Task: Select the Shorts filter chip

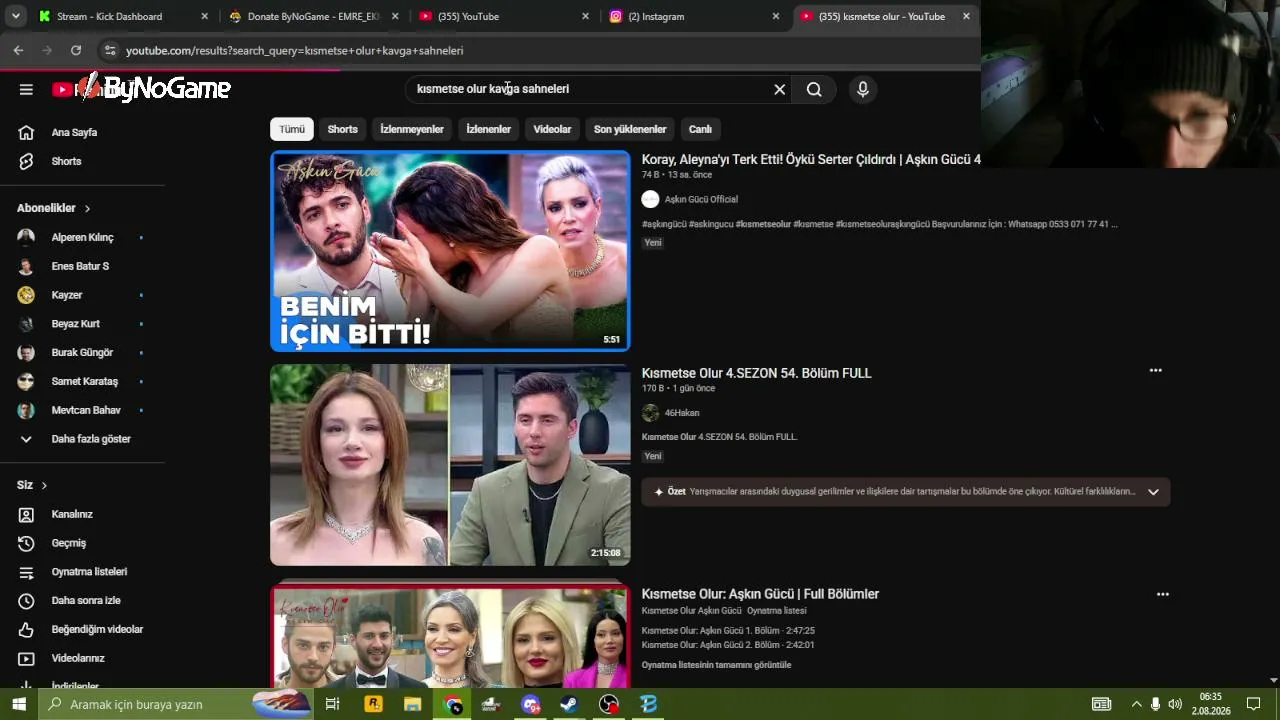Action: tap(342, 129)
